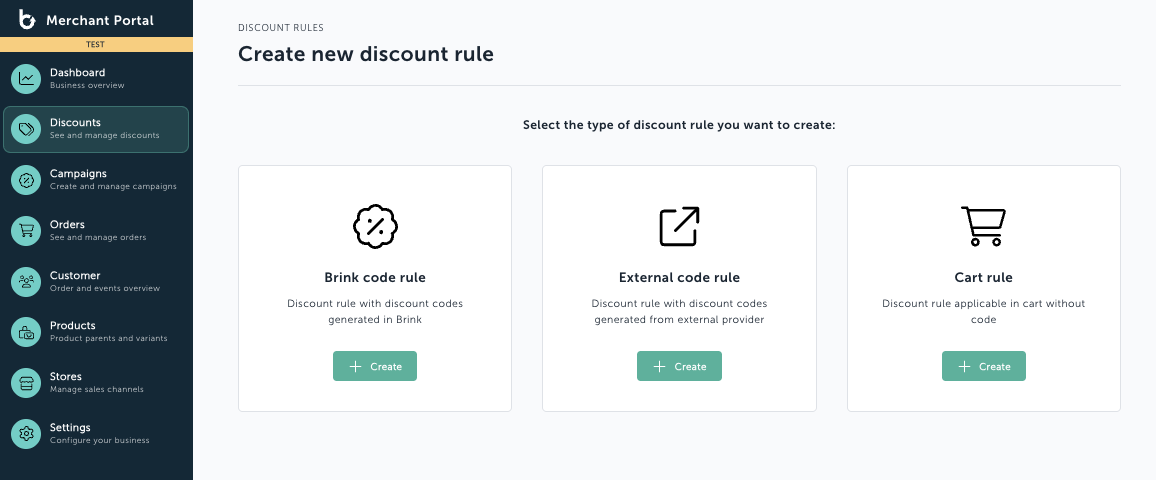
Task: Open Campaigns via its percent badge icon
Action: coord(27,180)
